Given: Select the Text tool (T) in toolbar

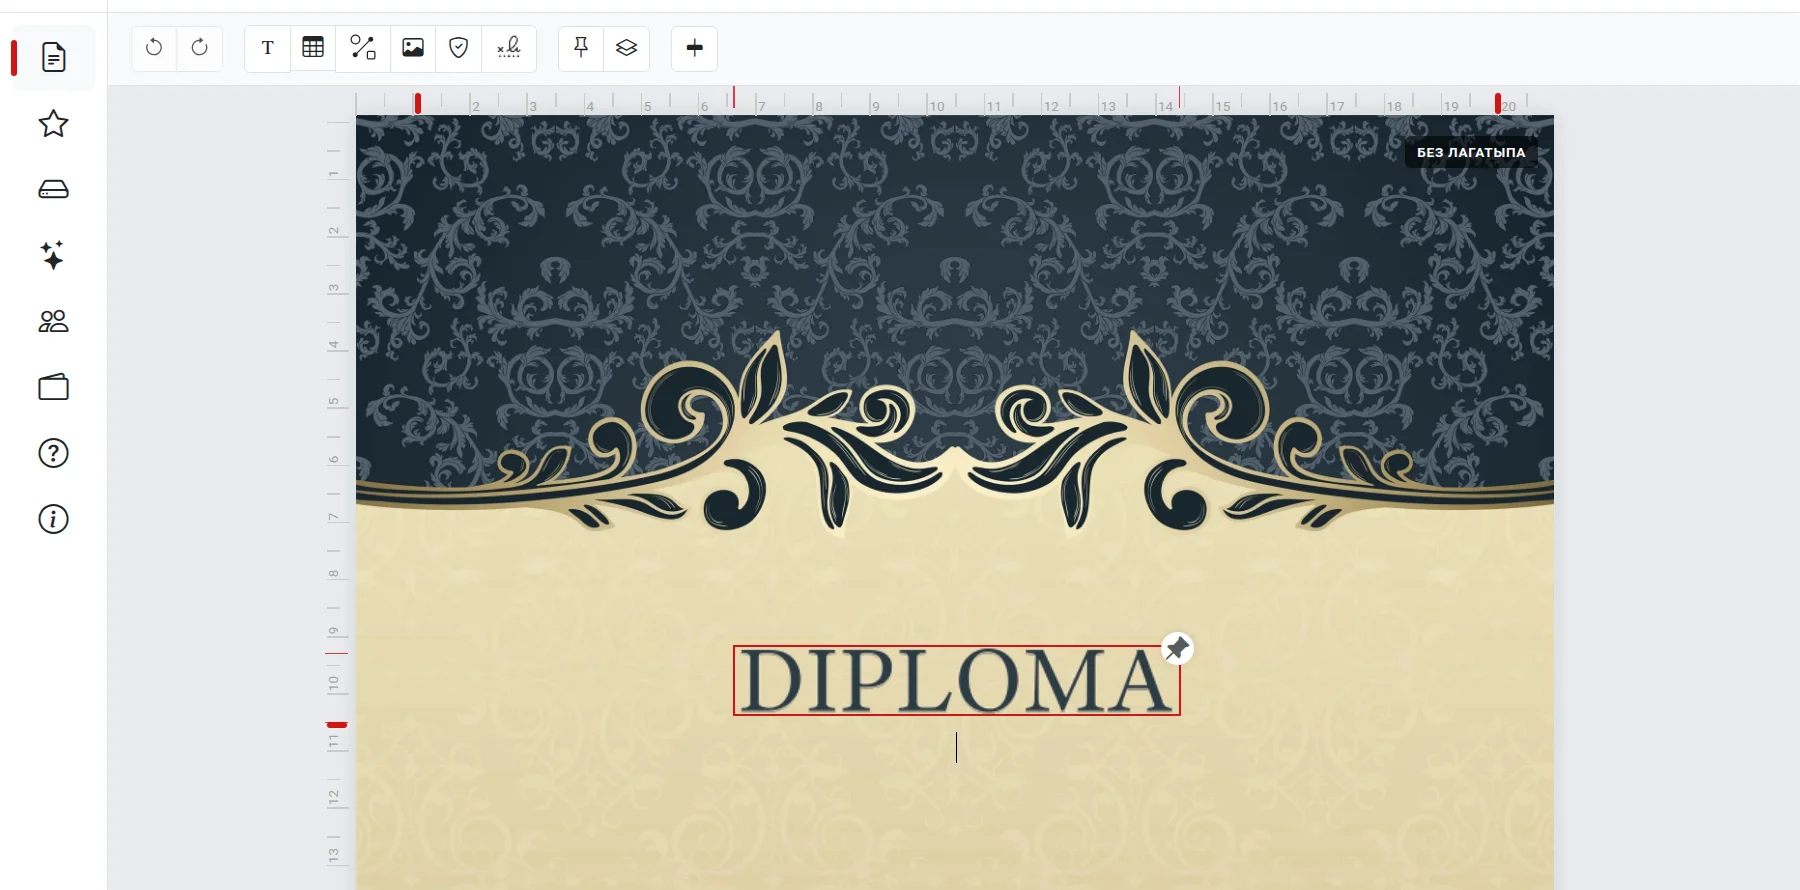Looking at the screenshot, I should [x=268, y=47].
